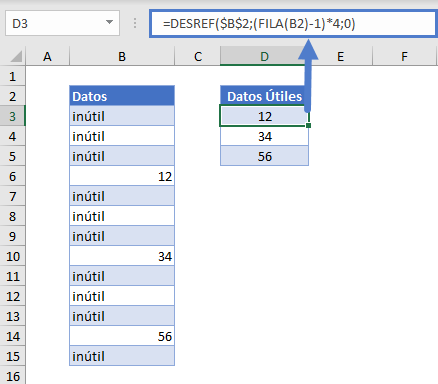Select row 6 header

(13, 176)
